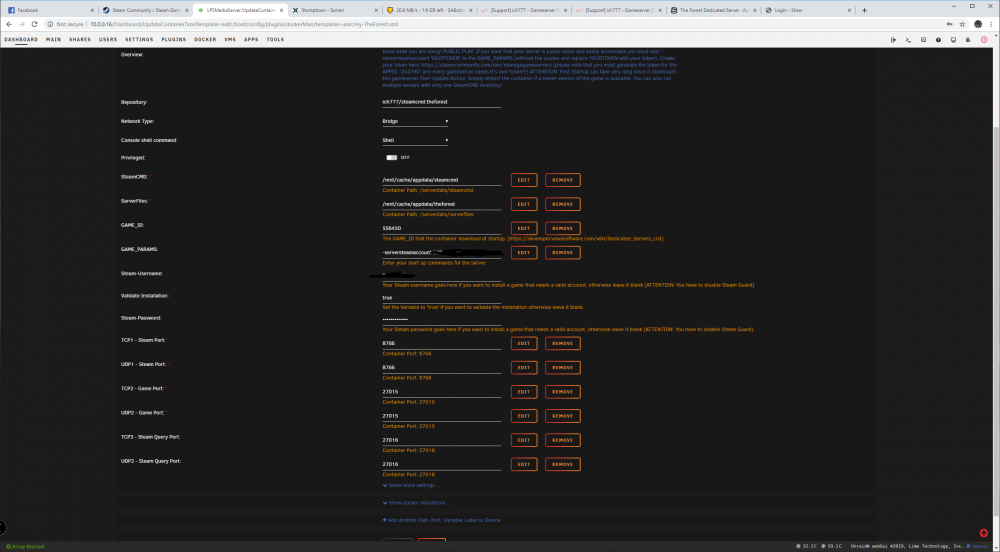Open the Network Type dropdown
This screenshot has width=1000, height=552.
click(x=415, y=121)
